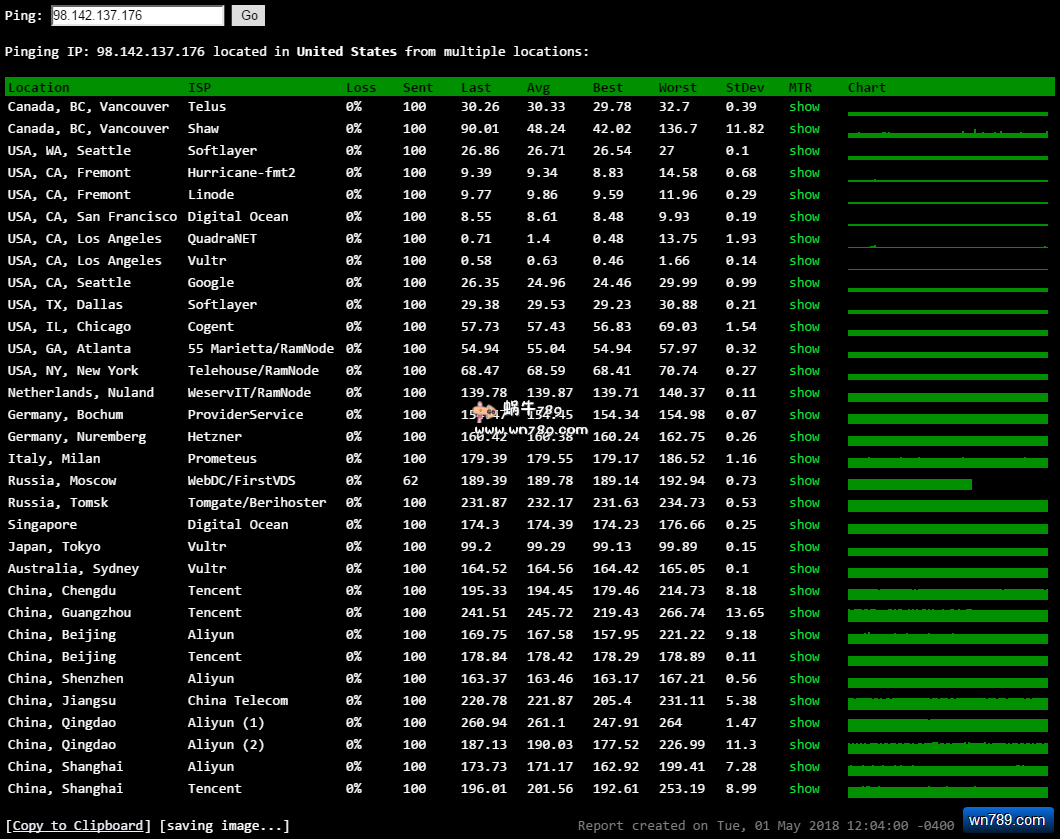Click the chart for Tencent Guangzhou row
1060x839 pixels.
947,615
